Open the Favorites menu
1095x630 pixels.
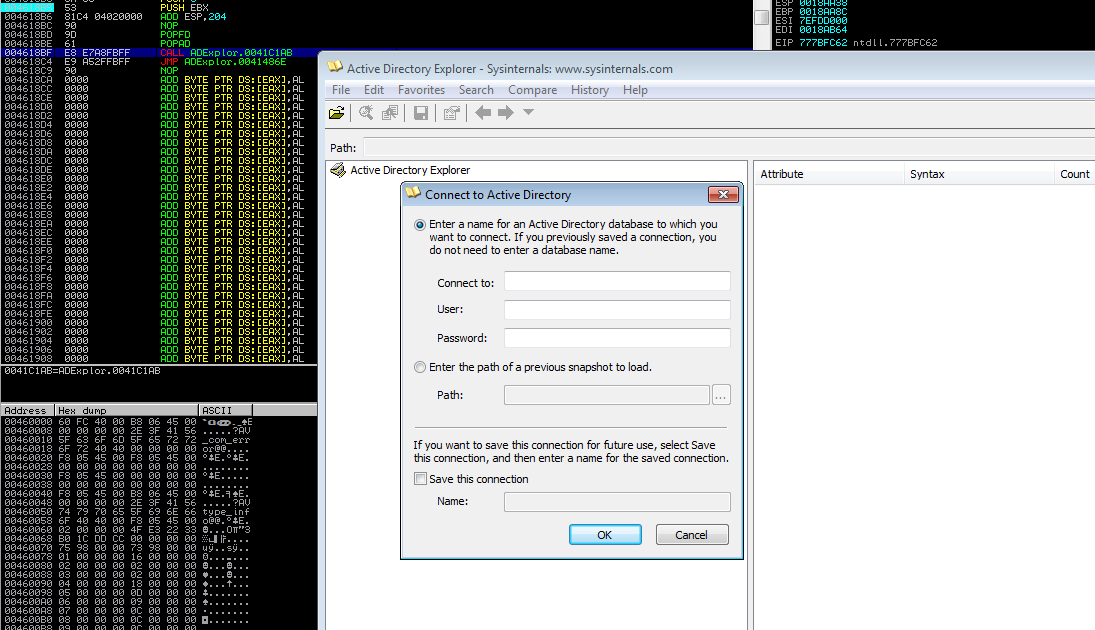click(421, 90)
